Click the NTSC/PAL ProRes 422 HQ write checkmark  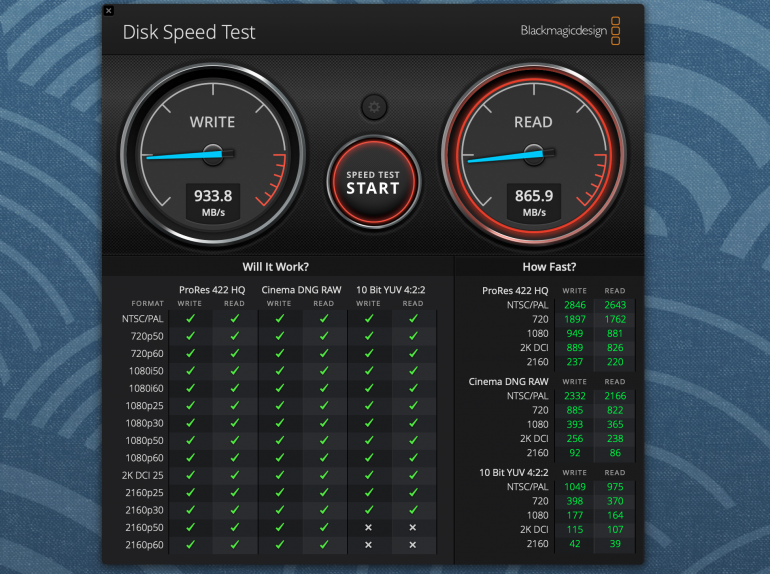(190, 319)
